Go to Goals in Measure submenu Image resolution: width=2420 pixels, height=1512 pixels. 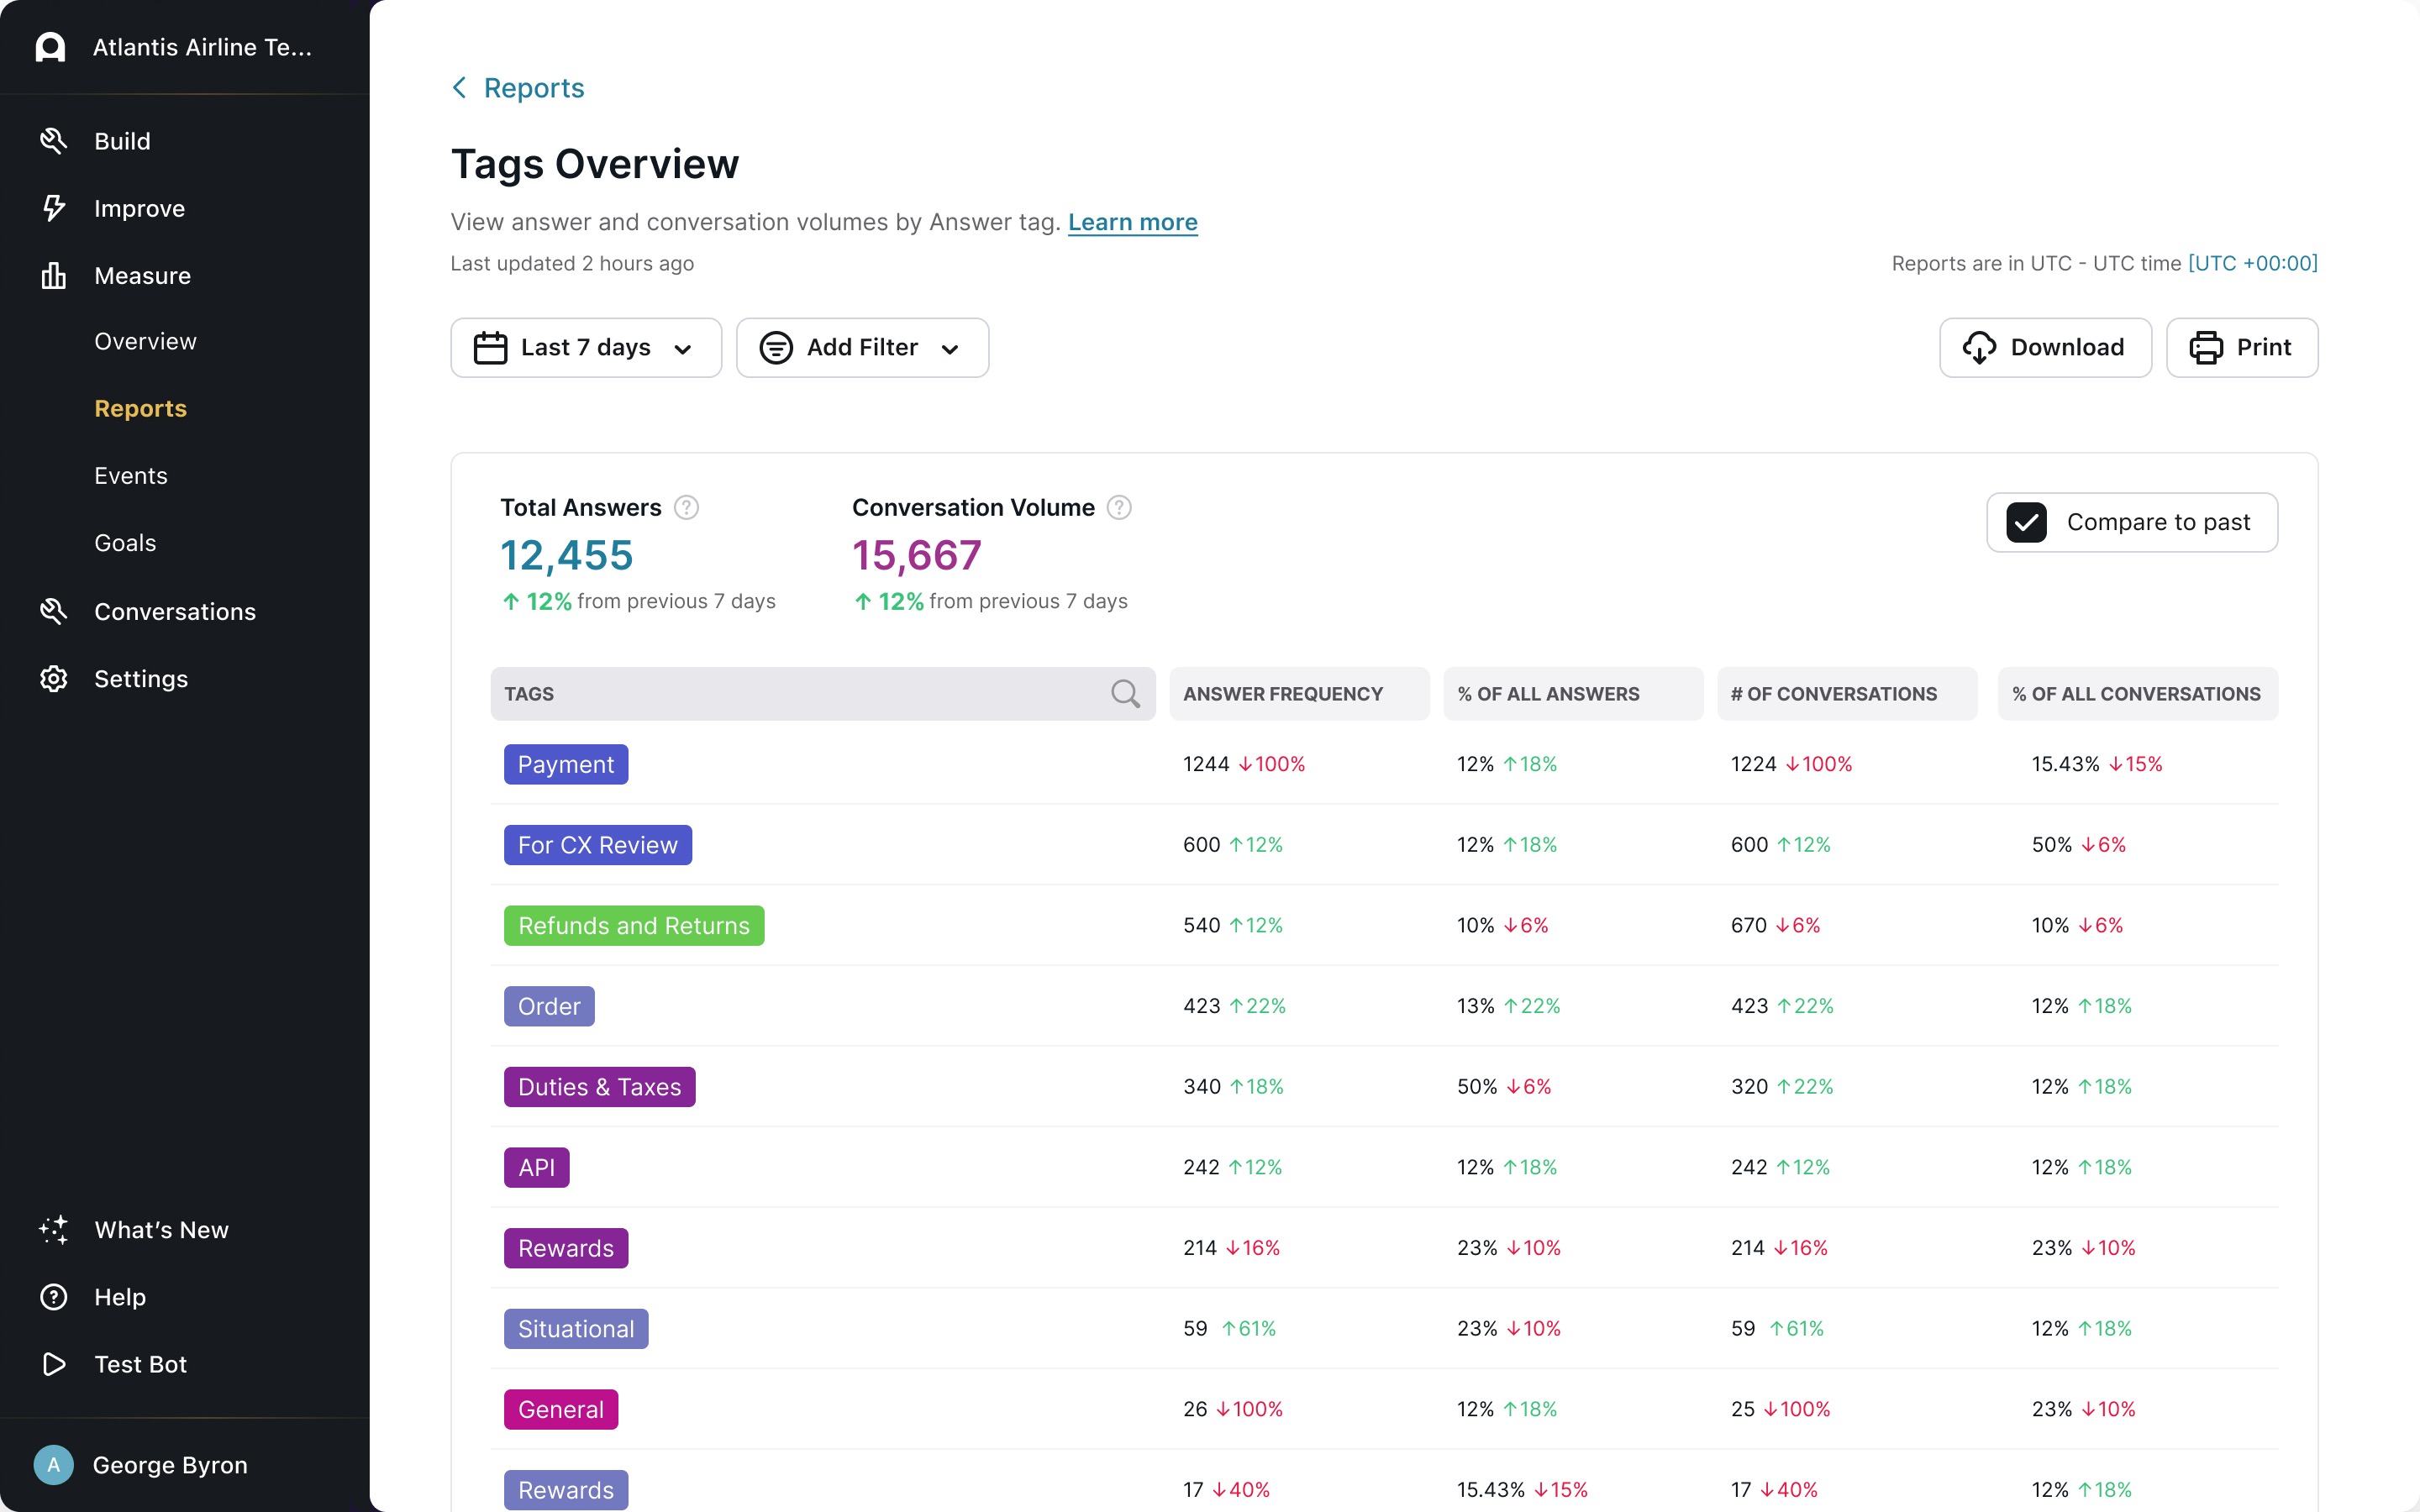coord(125,543)
